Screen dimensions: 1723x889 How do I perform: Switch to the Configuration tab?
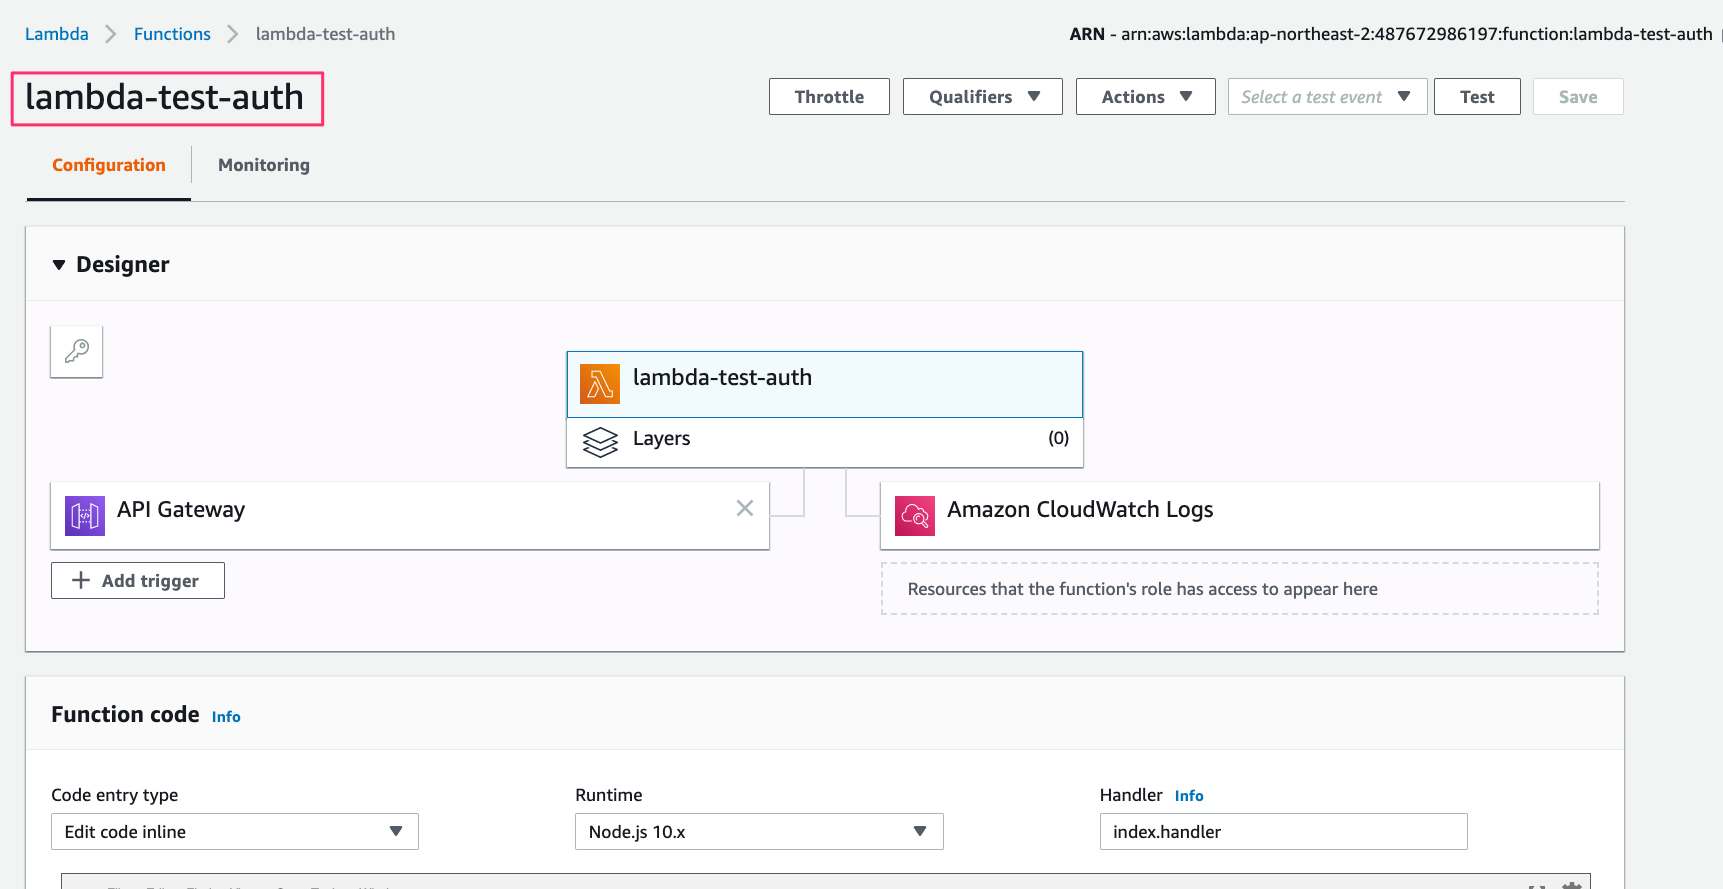[109, 165]
